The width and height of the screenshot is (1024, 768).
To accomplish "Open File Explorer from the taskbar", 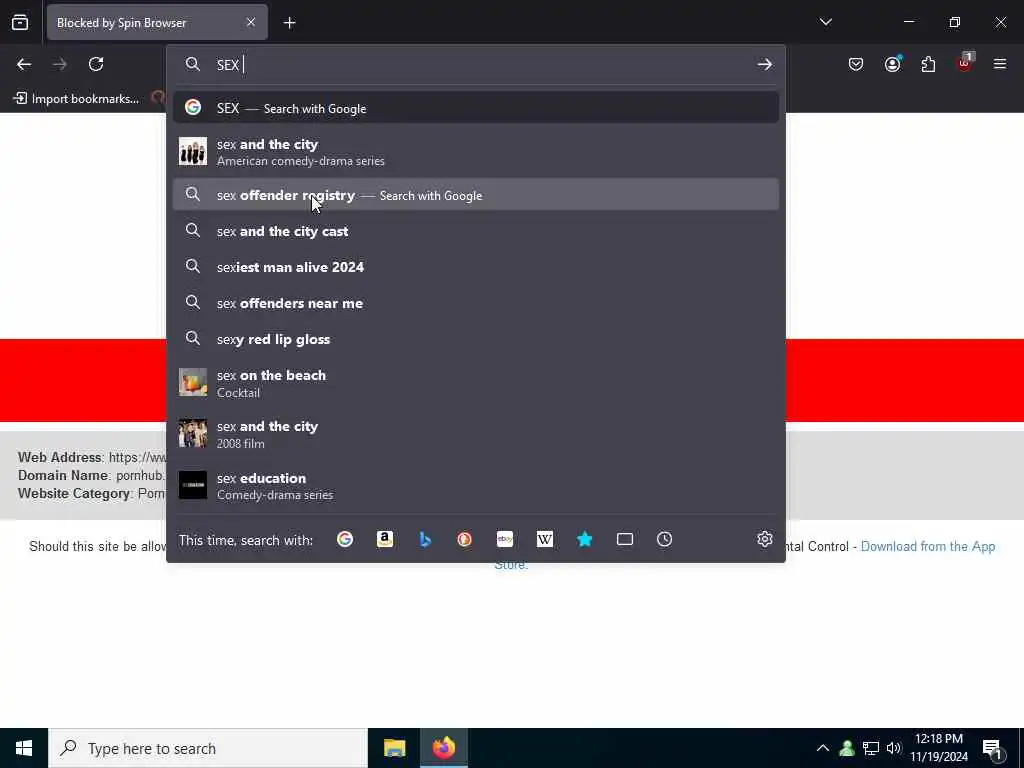I will point(394,748).
